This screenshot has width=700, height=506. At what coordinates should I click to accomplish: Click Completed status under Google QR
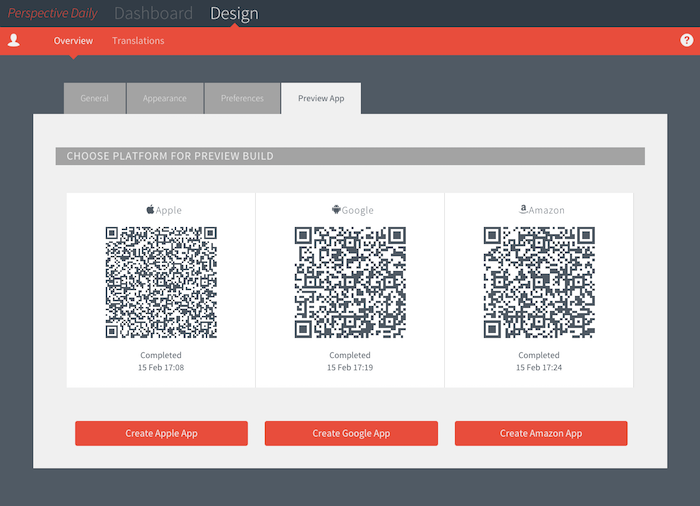click(350, 355)
